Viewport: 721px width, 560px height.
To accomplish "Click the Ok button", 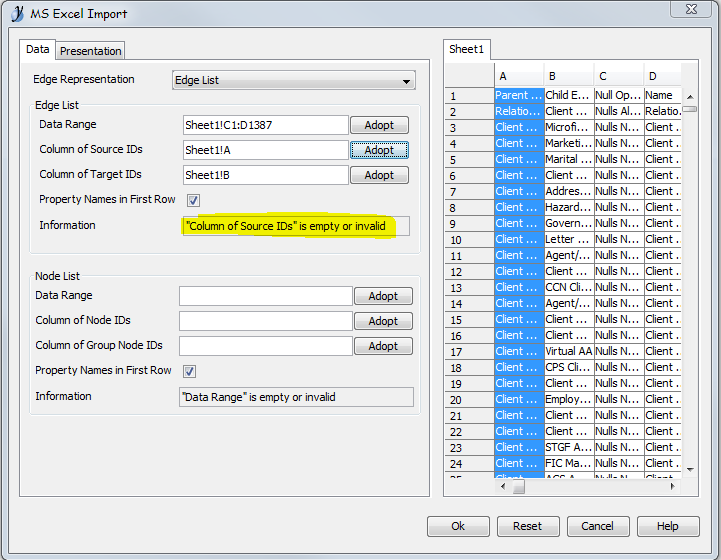I will point(458,526).
